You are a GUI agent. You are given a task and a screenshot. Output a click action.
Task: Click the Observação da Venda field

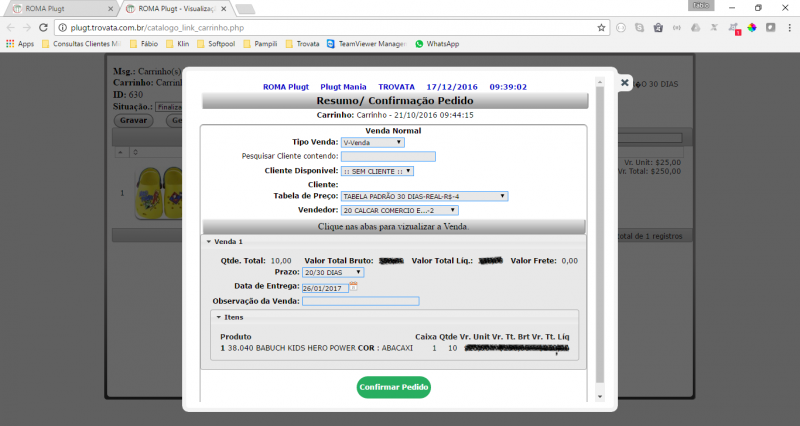[361, 301]
